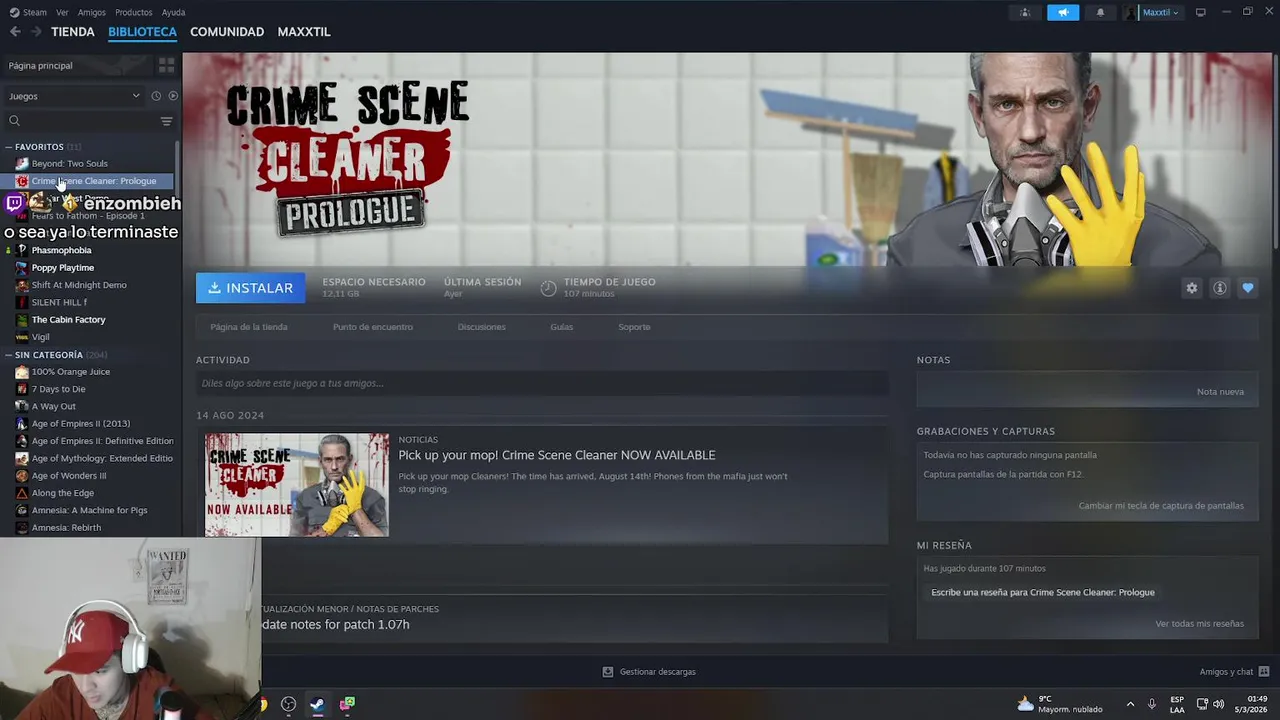The image size is (1280, 720).
Task: Go to the MAXXTIL profile tab
Action: pyautogui.click(x=304, y=32)
